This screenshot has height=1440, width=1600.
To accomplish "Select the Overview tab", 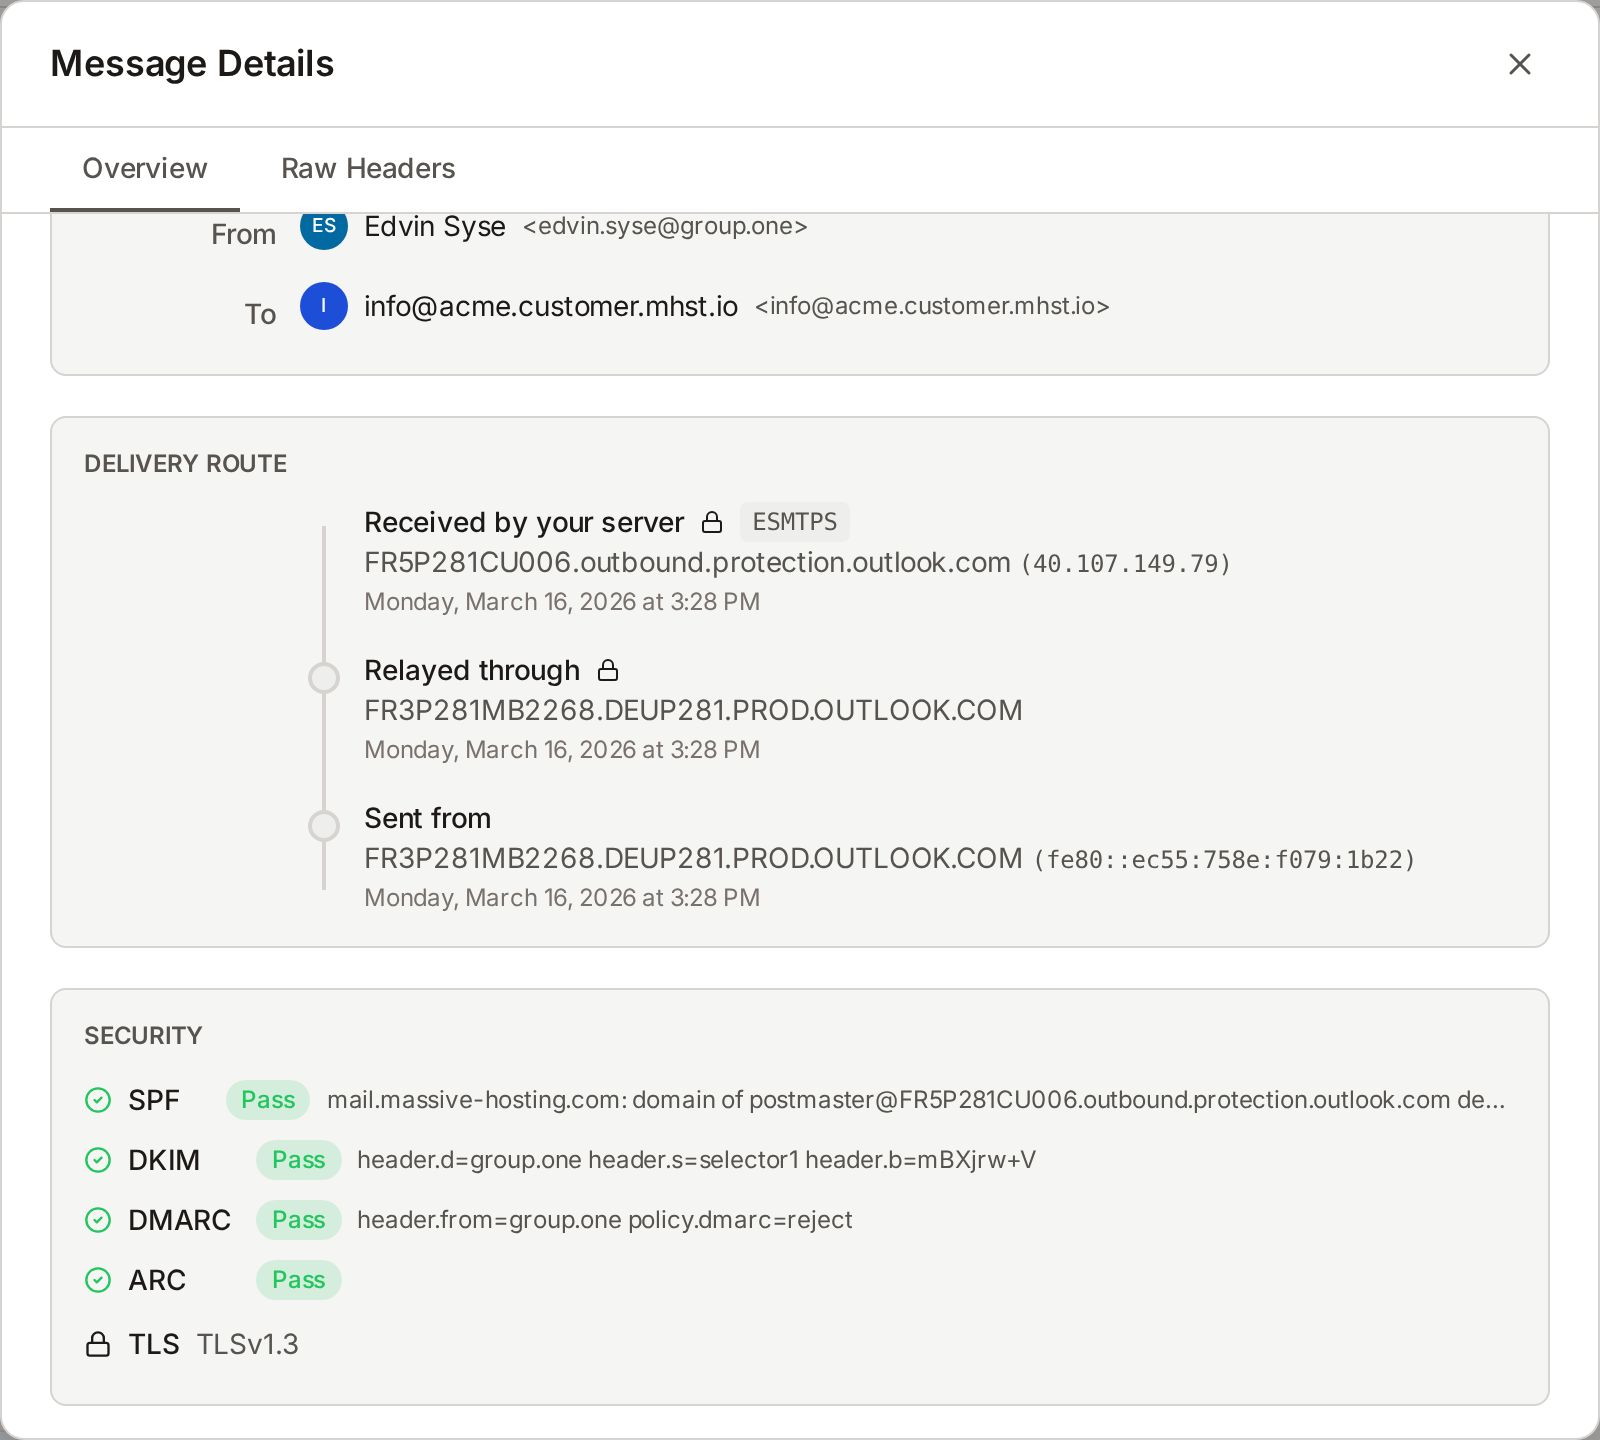I will pyautogui.click(x=144, y=168).
